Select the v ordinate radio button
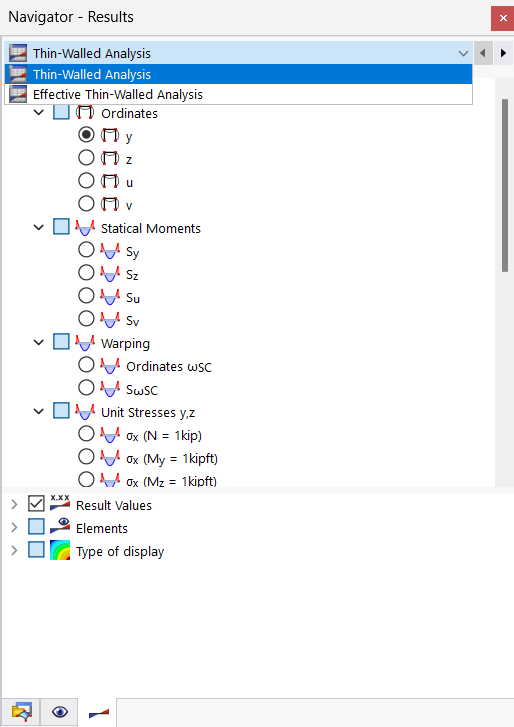Viewport: 514px width, 727px height. pos(86,203)
